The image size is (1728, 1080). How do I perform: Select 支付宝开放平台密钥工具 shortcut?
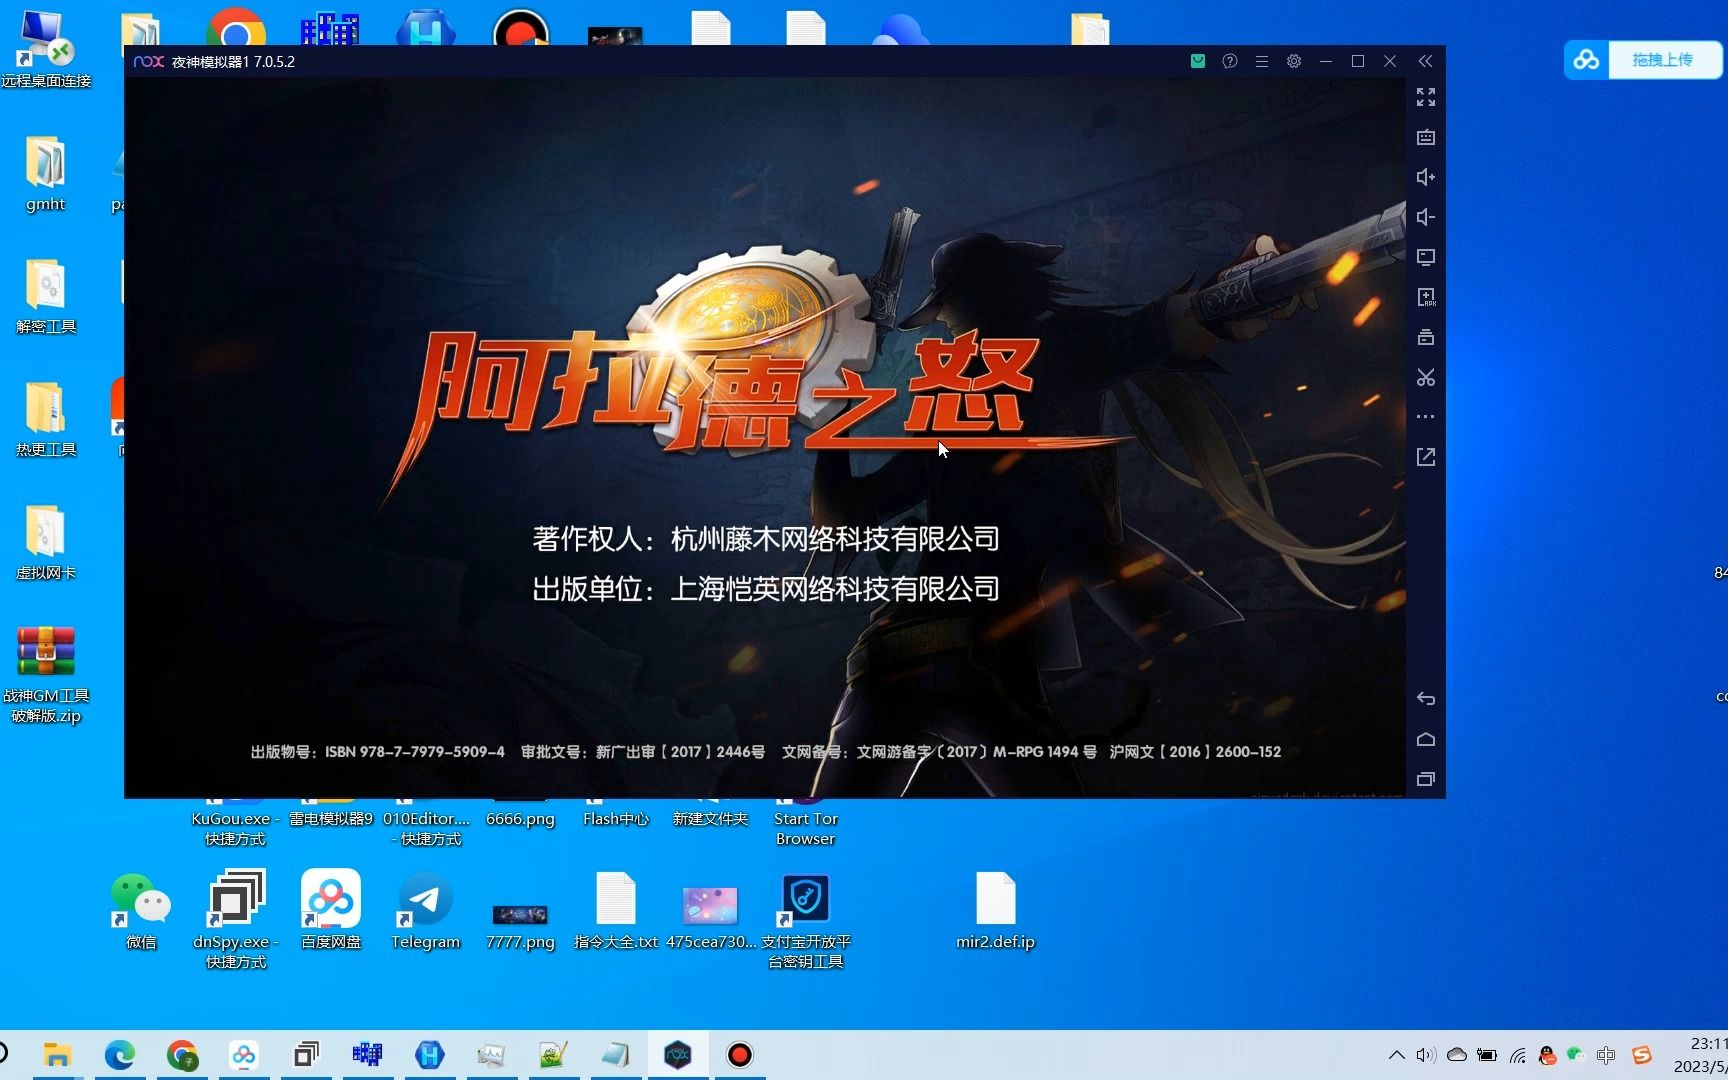pyautogui.click(x=806, y=920)
